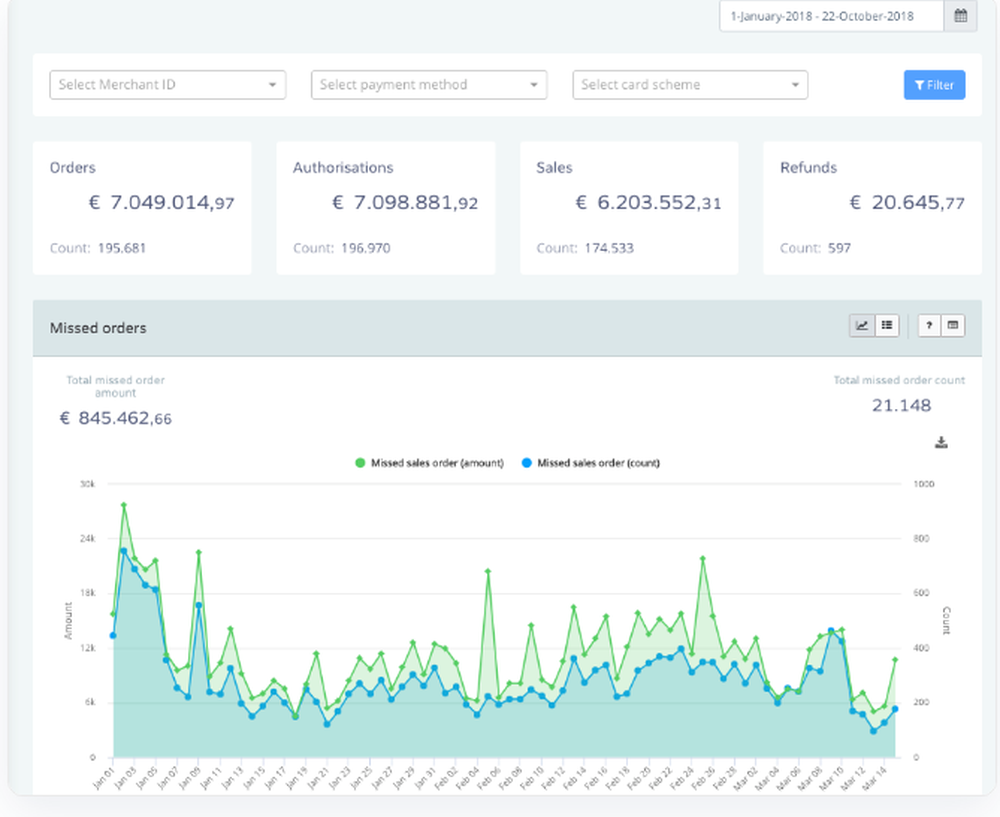The height and width of the screenshot is (817, 1000).
Task: Select the Orders amount € 7.049.014,97
Action: pos(161,203)
